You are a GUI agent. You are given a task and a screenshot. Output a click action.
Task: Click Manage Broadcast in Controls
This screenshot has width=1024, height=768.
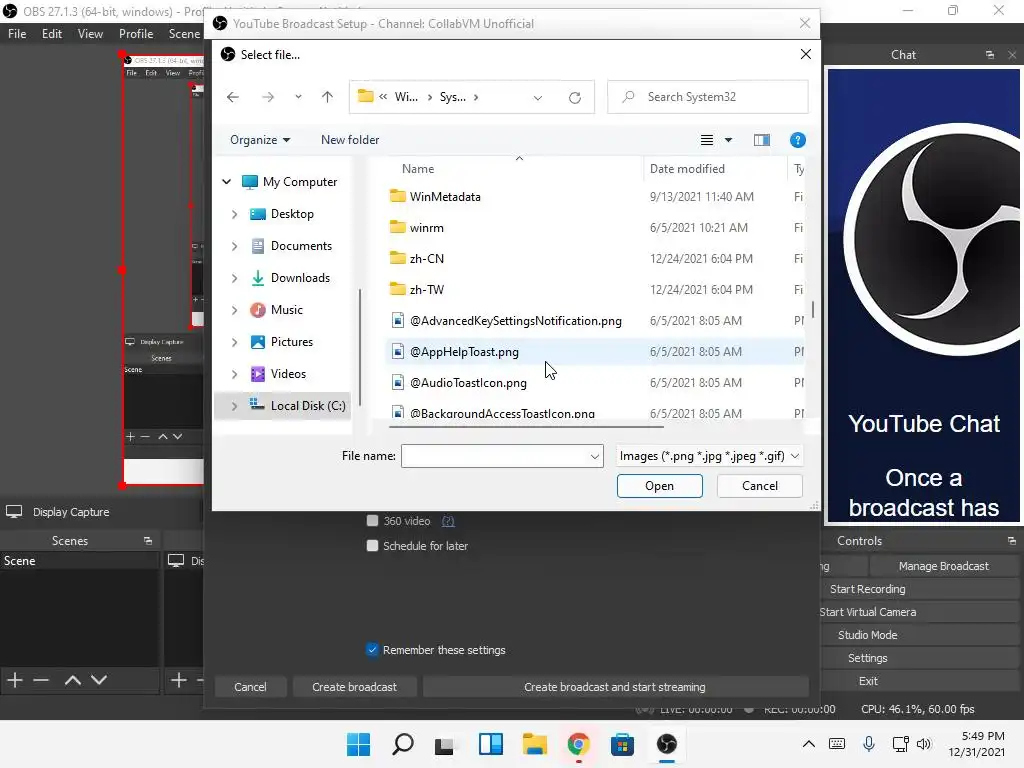click(x=943, y=566)
